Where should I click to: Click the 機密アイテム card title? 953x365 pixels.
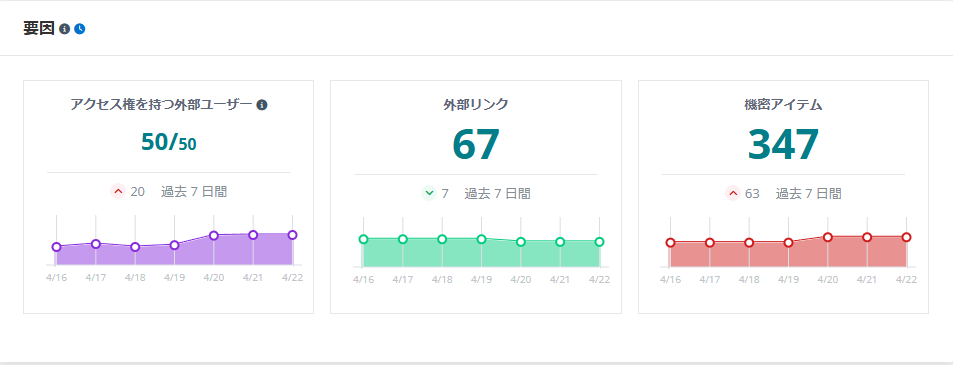(x=783, y=105)
